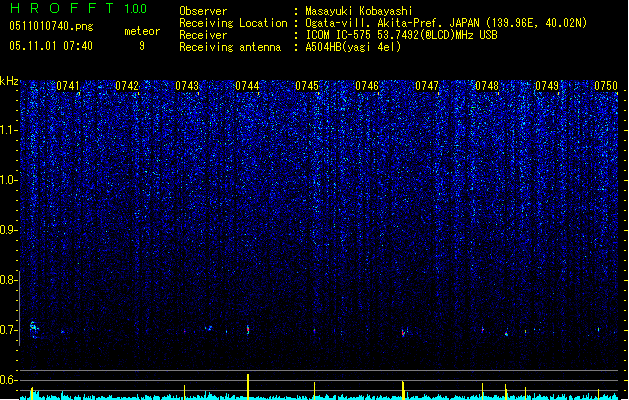Click the 0.9 kHz axis label

click(x=8, y=230)
